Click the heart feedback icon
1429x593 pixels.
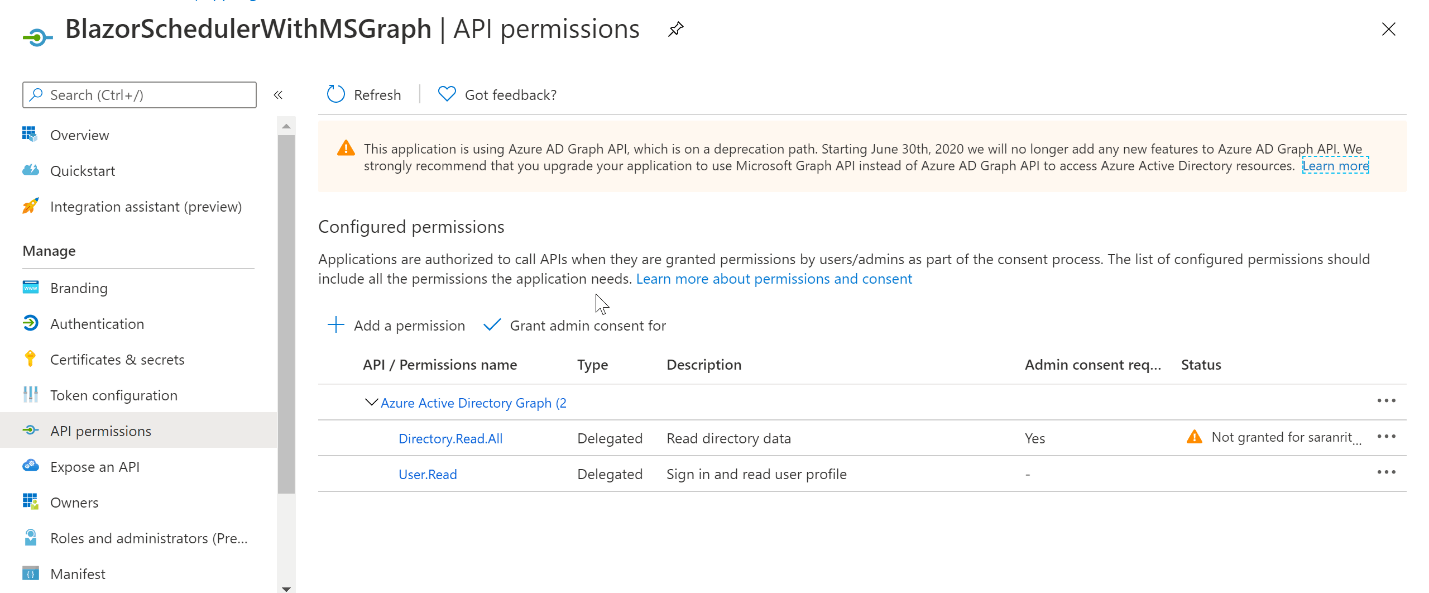point(447,94)
